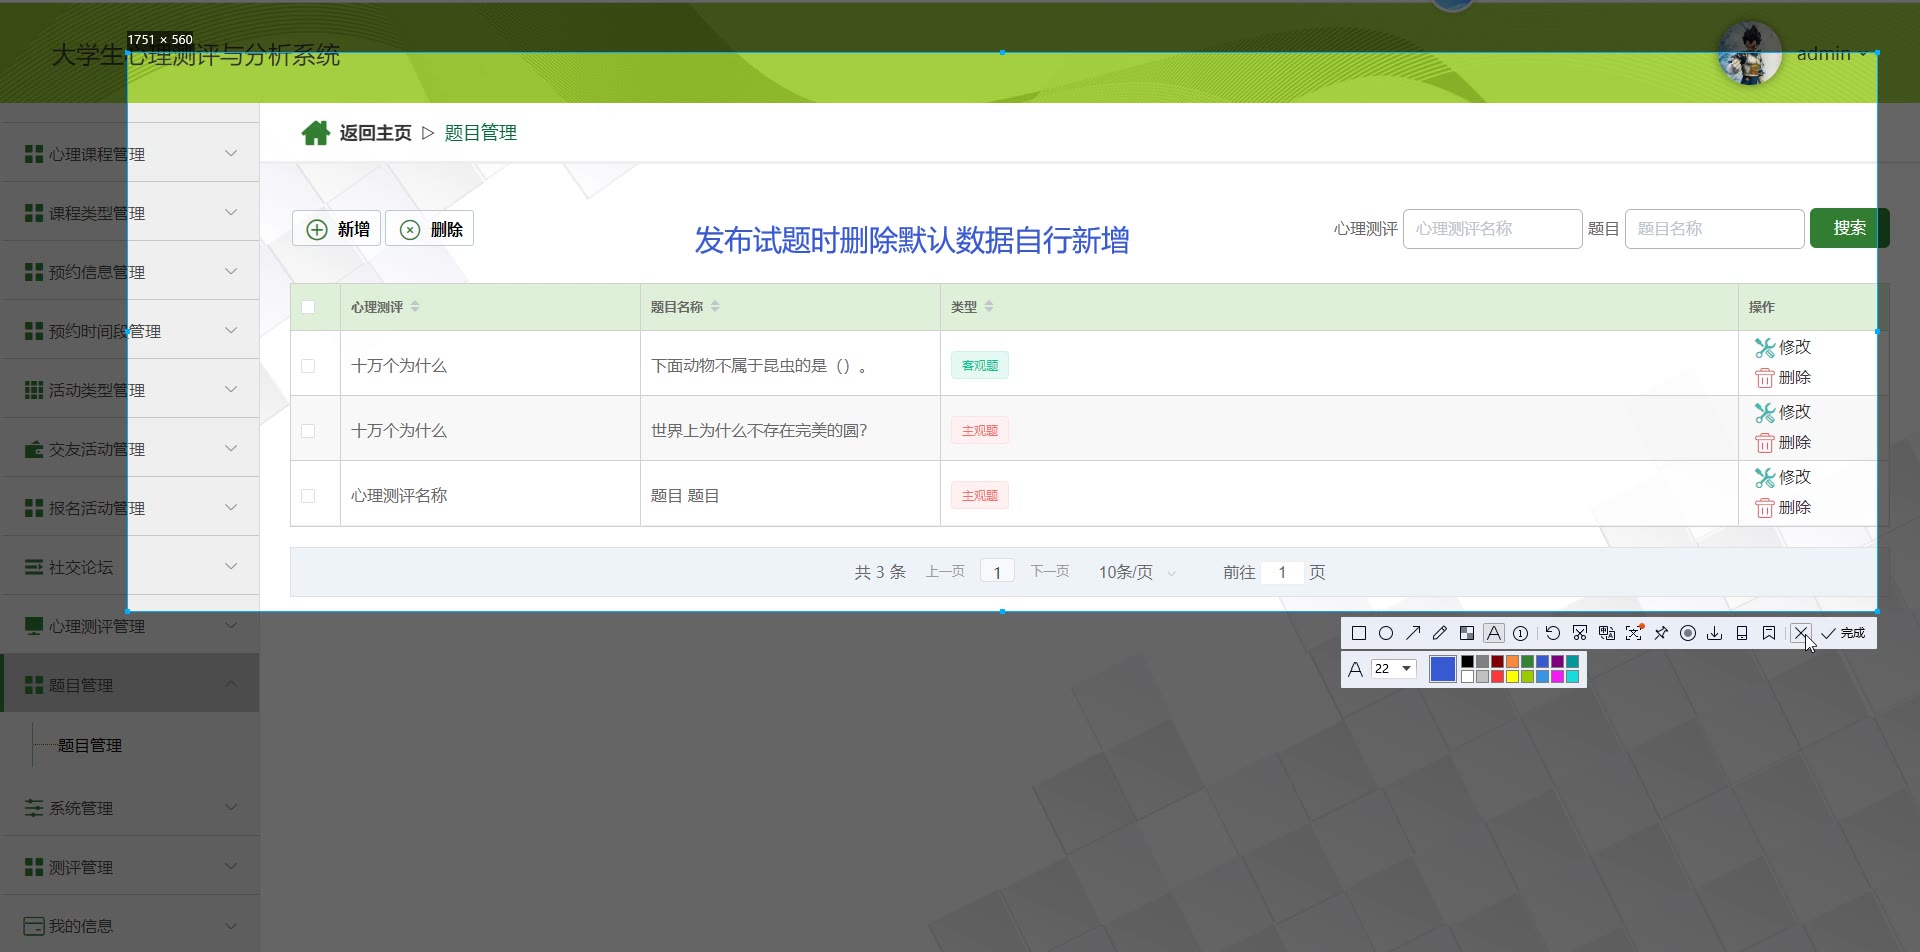Tick the select-all checkbox in the table header
This screenshot has height=952, width=1920.
[x=308, y=307]
